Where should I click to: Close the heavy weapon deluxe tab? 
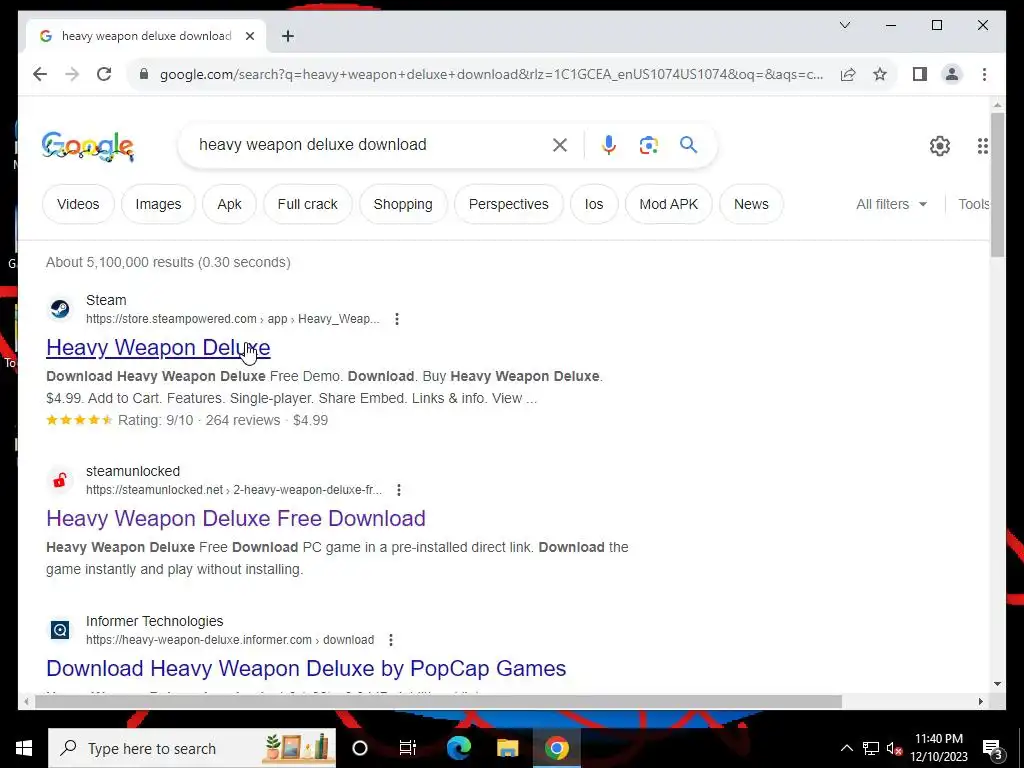point(249,36)
